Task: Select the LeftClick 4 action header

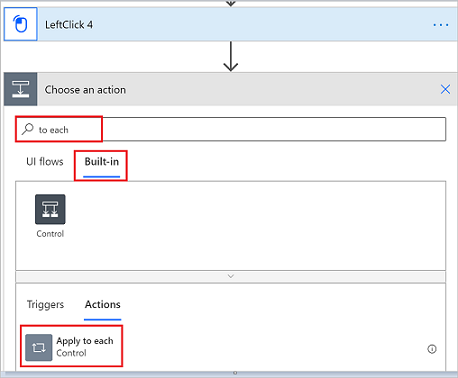Action: click(x=230, y=24)
